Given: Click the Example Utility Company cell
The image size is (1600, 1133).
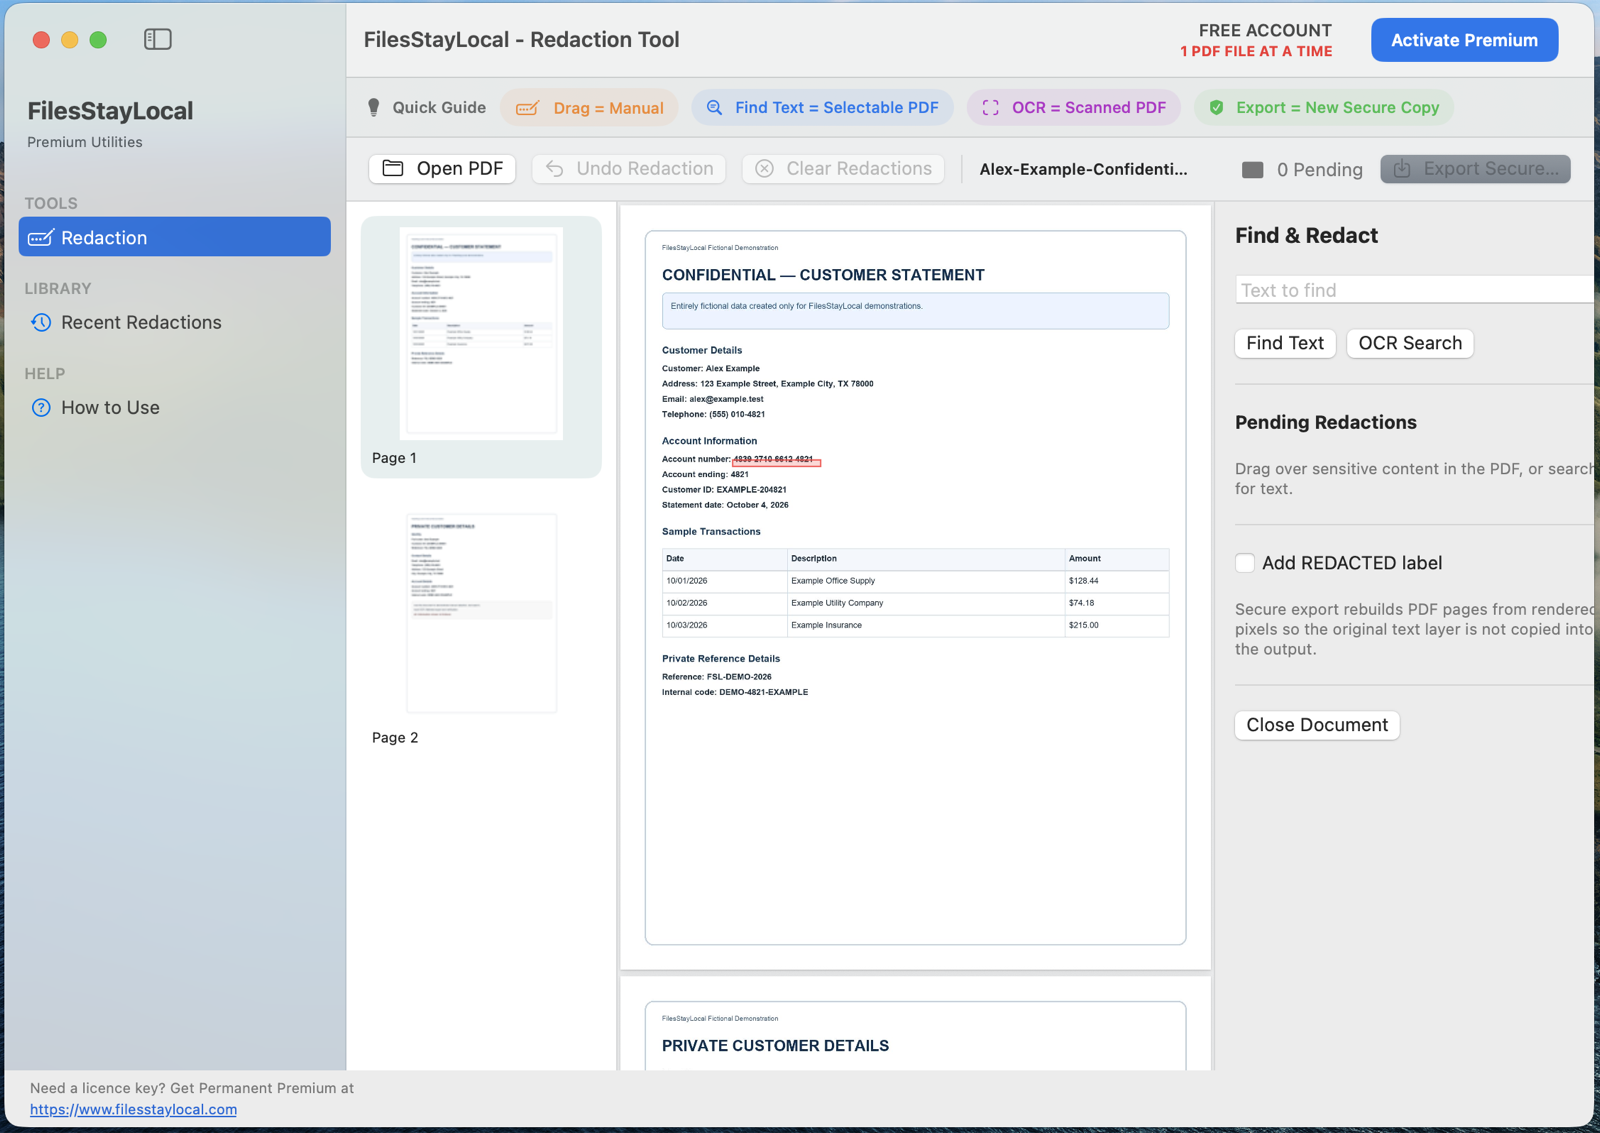Looking at the screenshot, I should (x=837, y=603).
